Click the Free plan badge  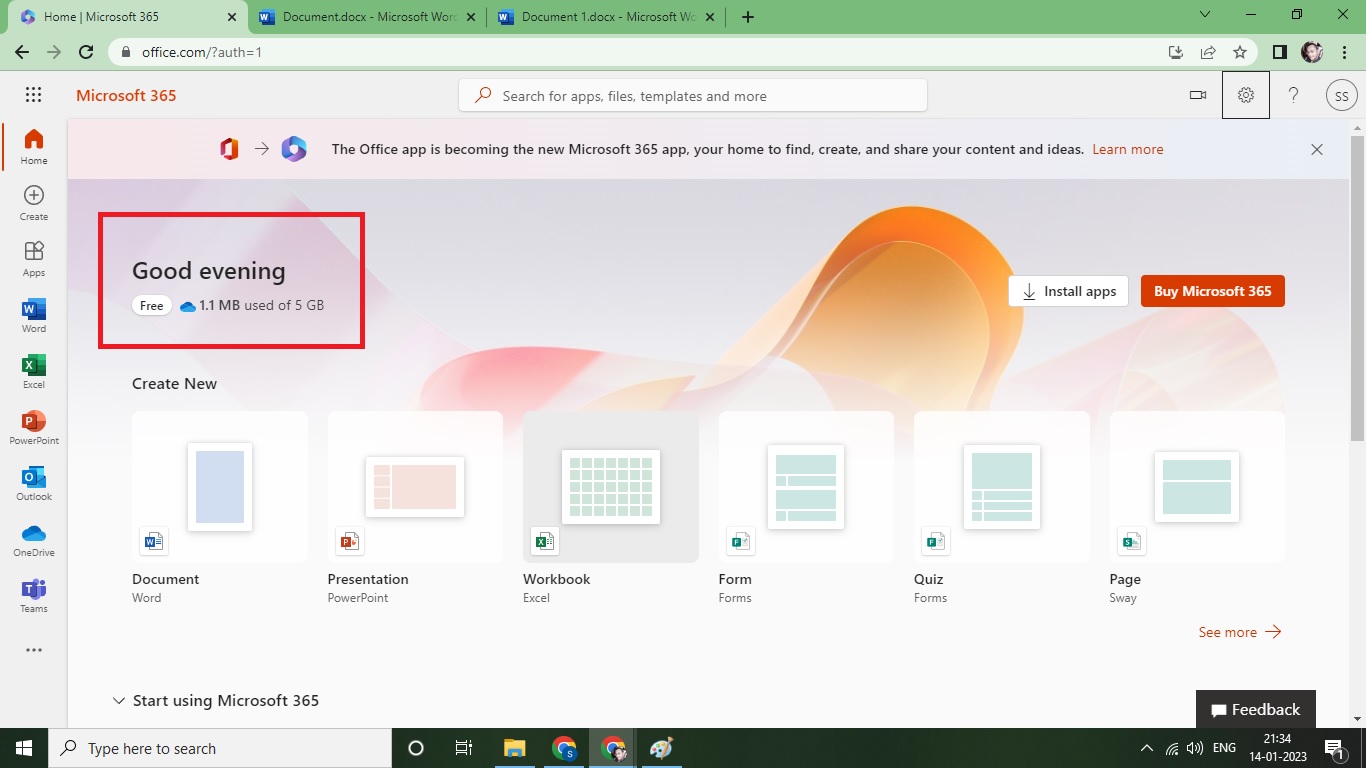pyautogui.click(x=152, y=306)
